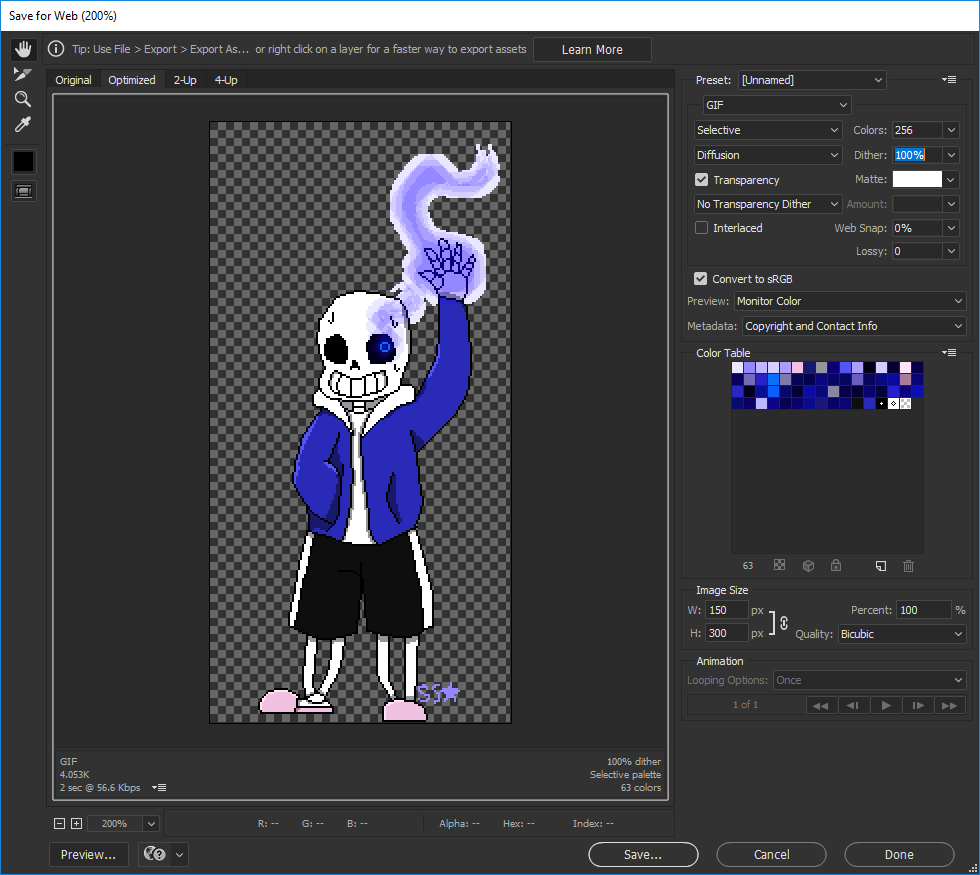
Task: Open the eyedropper color swatch
Action: pyautogui.click(x=24, y=162)
